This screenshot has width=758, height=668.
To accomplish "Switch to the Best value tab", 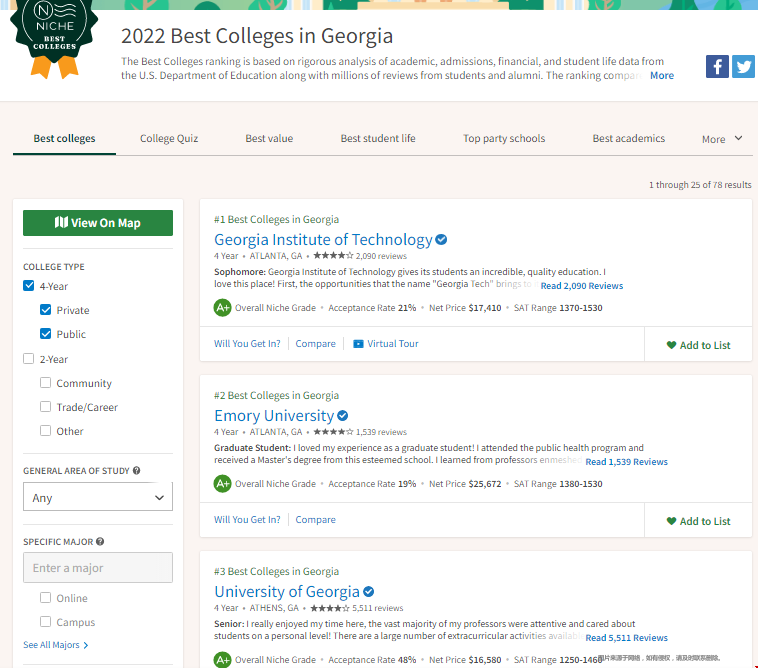I will pos(269,139).
